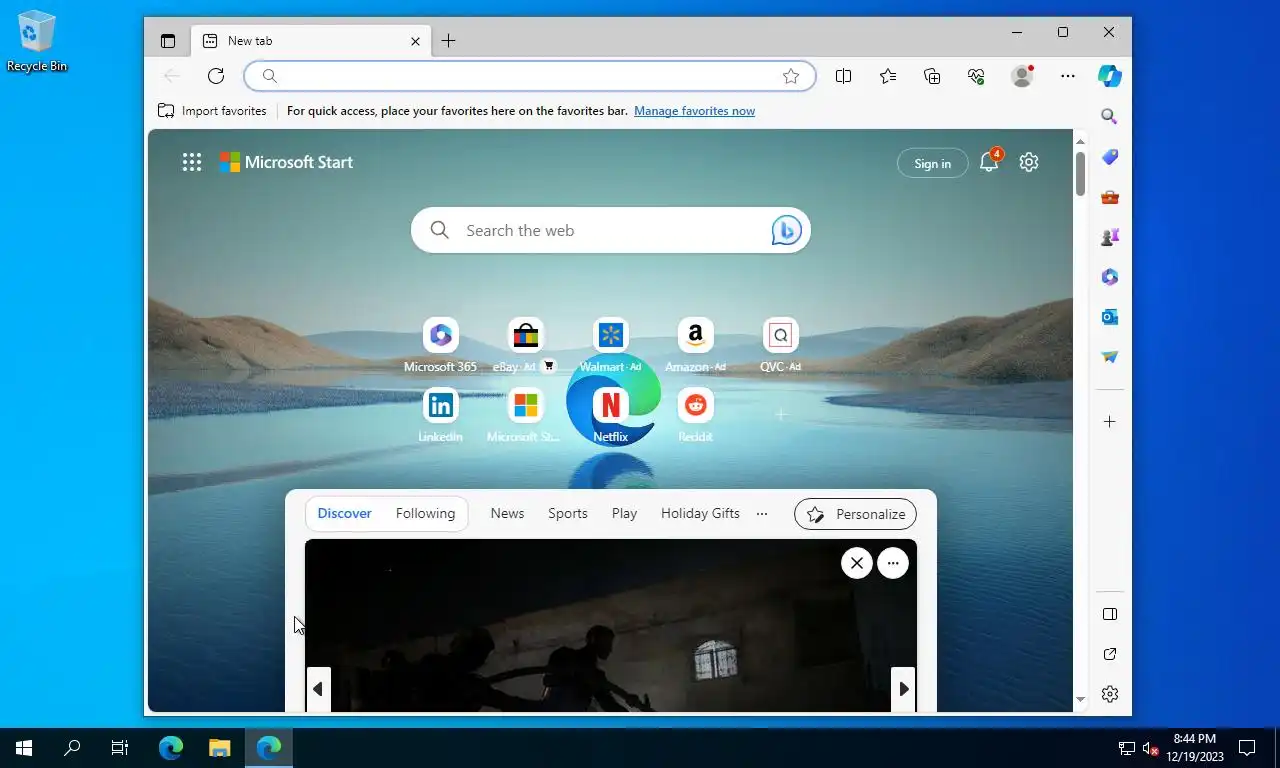The width and height of the screenshot is (1280, 768).
Task: Open Task View in taskbar
Action: (120, 747)
